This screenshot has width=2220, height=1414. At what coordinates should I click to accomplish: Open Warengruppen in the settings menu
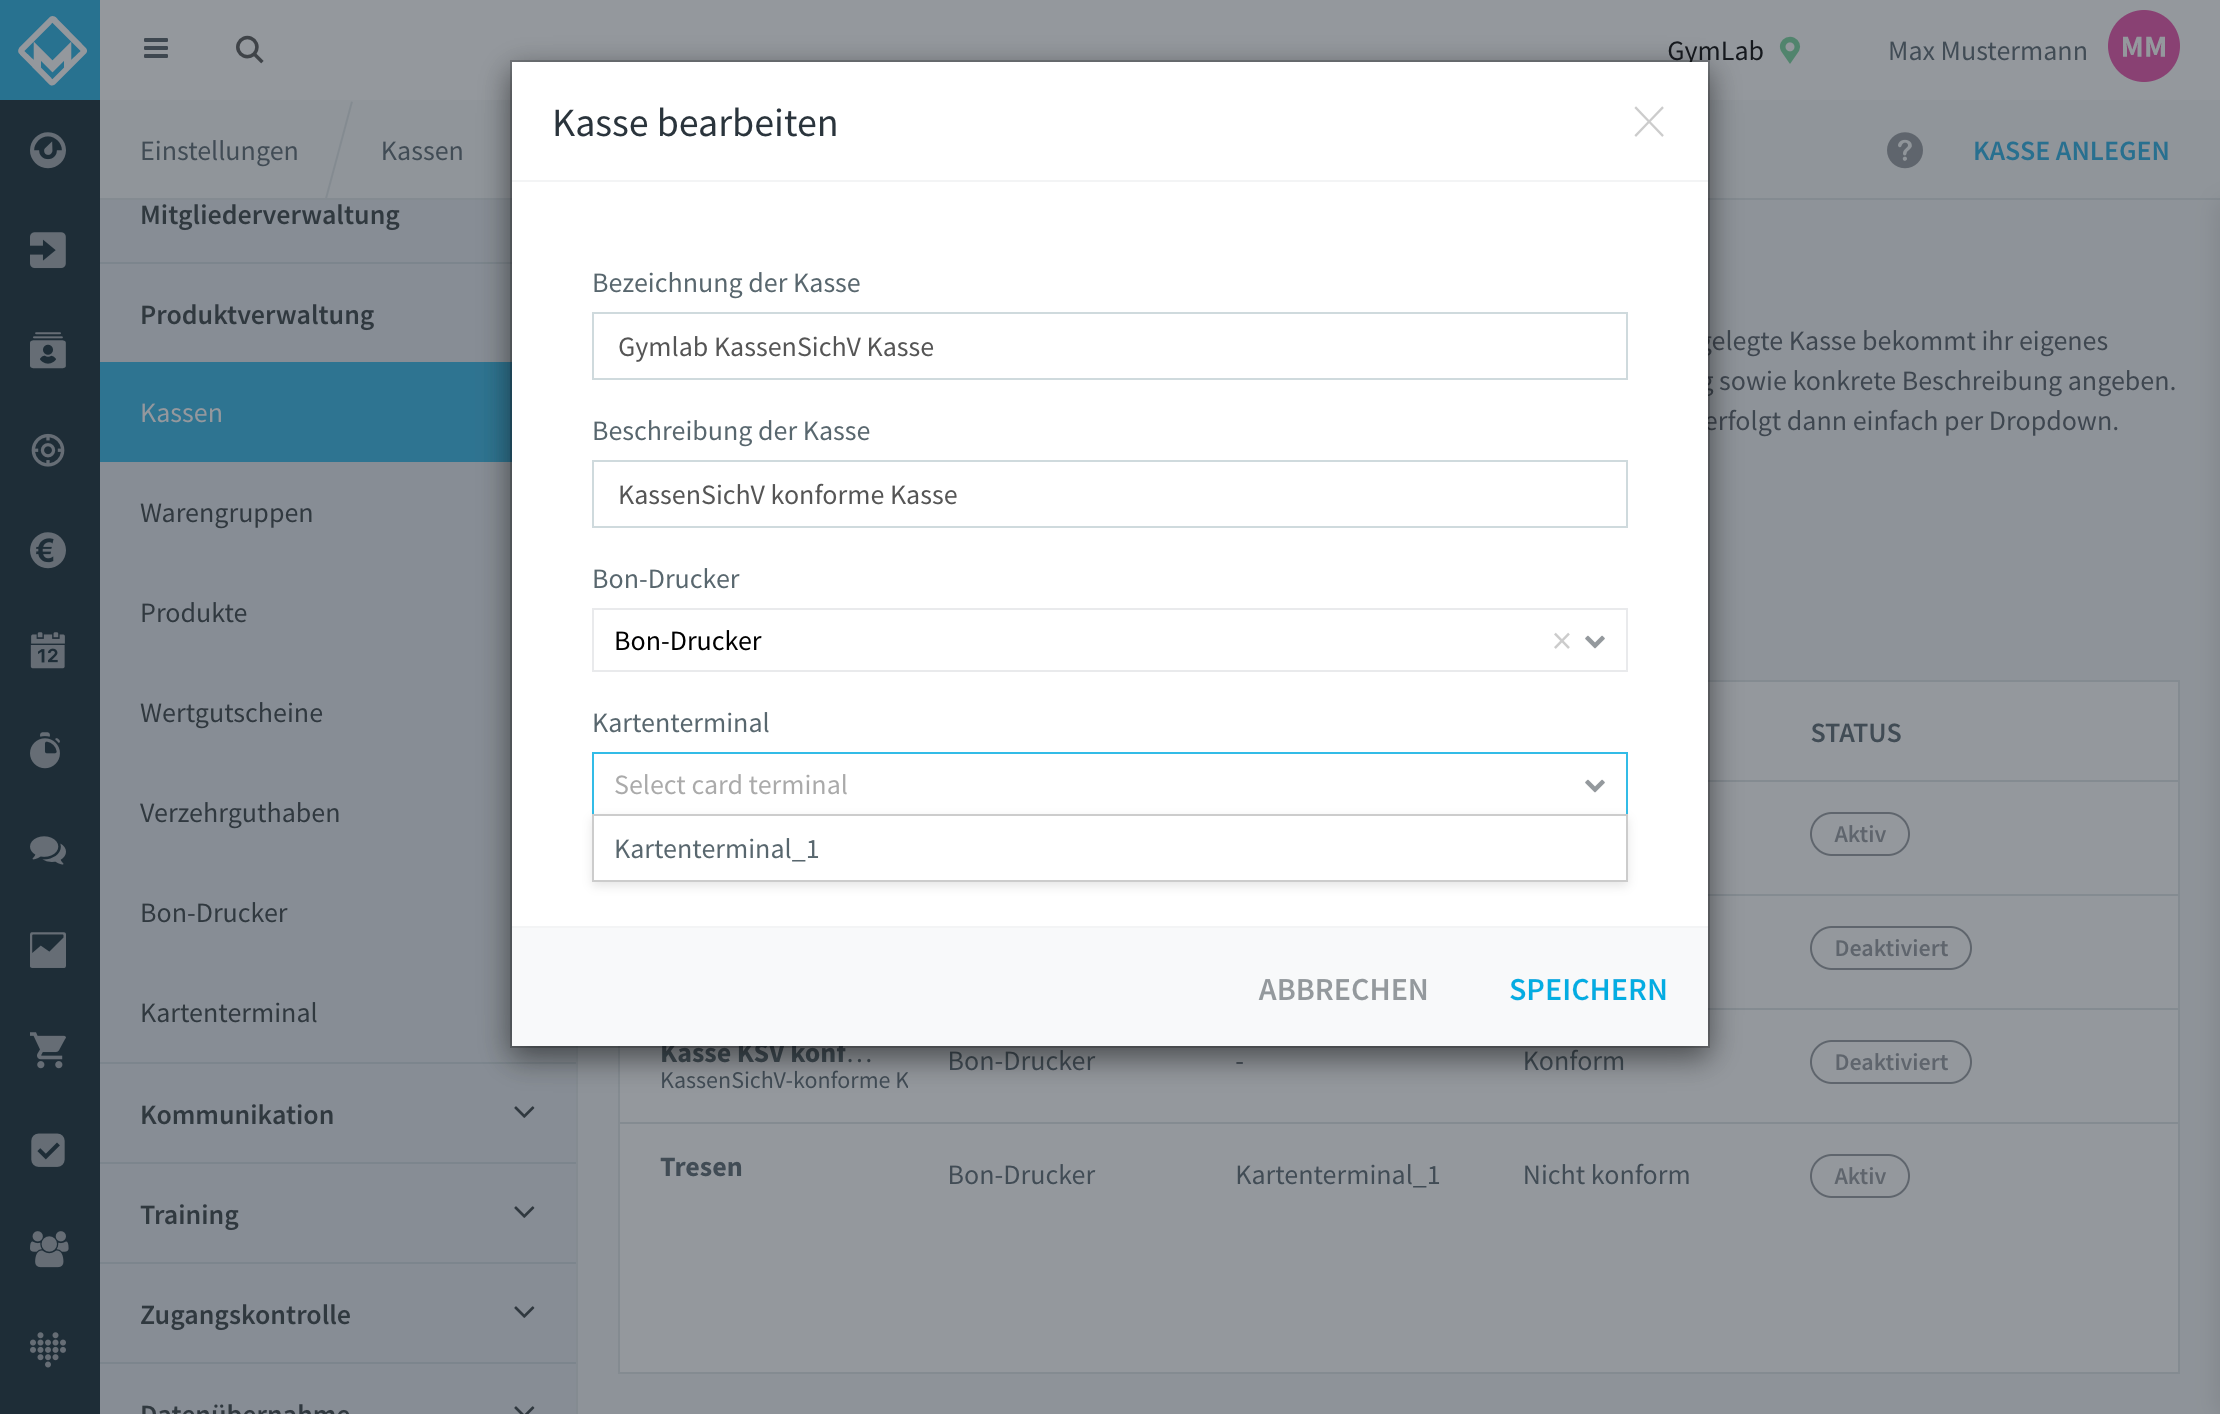coord(226,513)
